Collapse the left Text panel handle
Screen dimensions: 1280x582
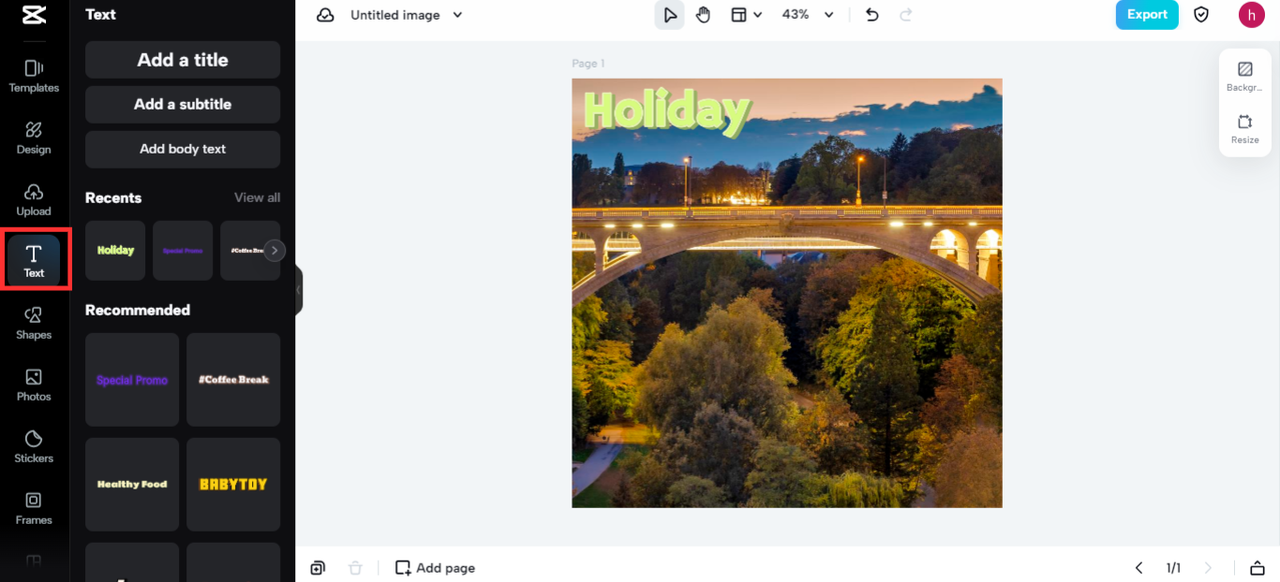(x=298, y=290)
